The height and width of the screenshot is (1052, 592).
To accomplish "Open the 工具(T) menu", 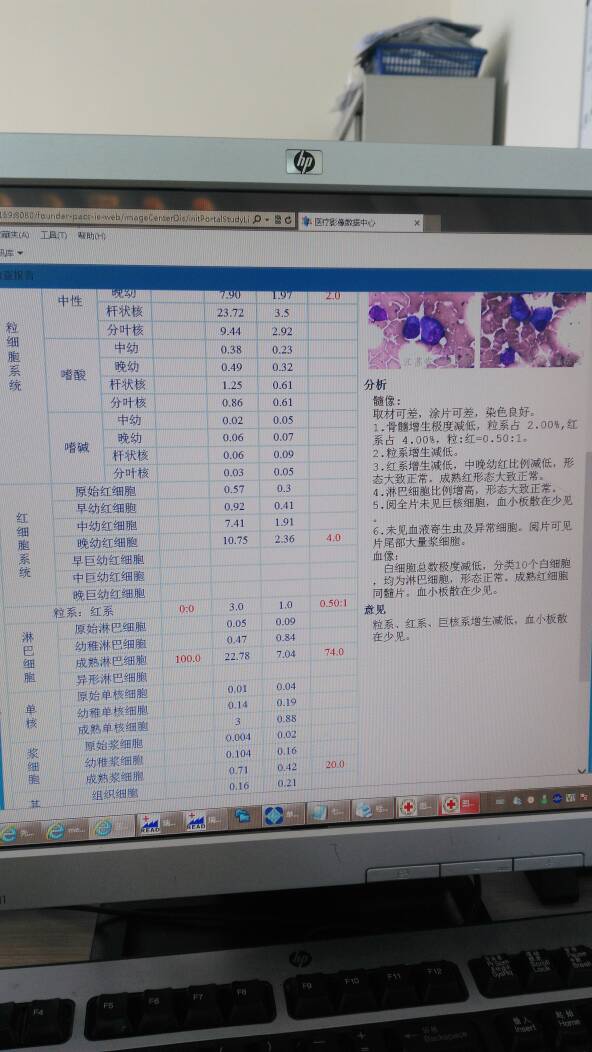I will (x=53, y=235).
